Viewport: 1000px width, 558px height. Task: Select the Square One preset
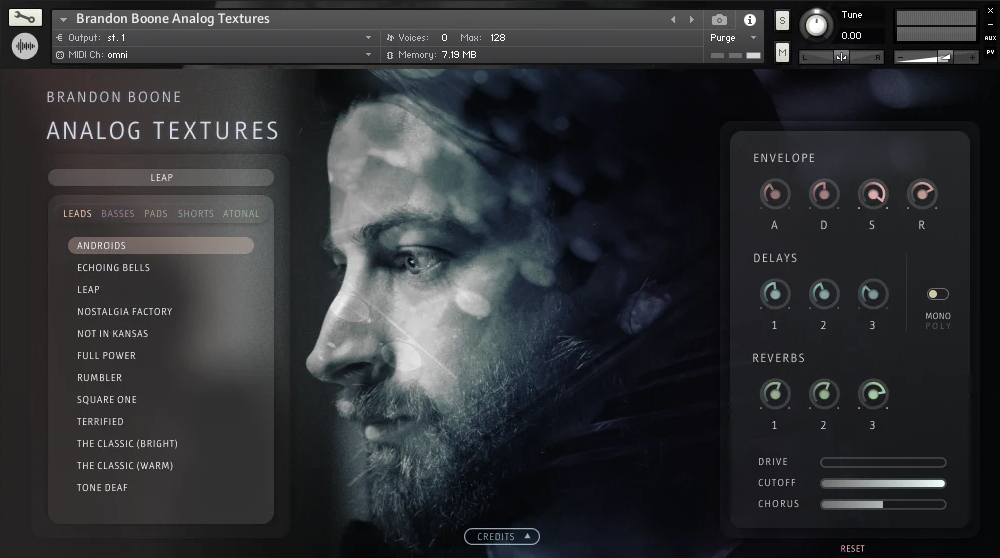(x=107, y=400)
